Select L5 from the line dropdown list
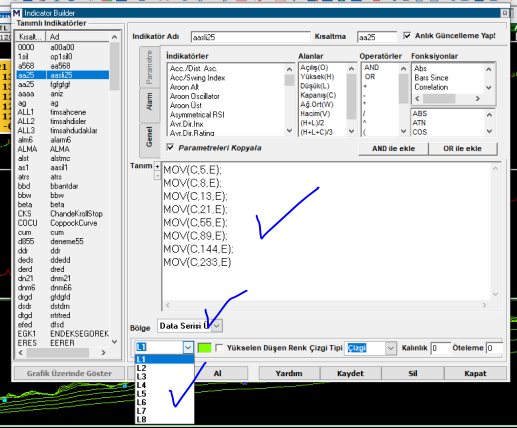517x428 pixels. [x=164, y=394]
